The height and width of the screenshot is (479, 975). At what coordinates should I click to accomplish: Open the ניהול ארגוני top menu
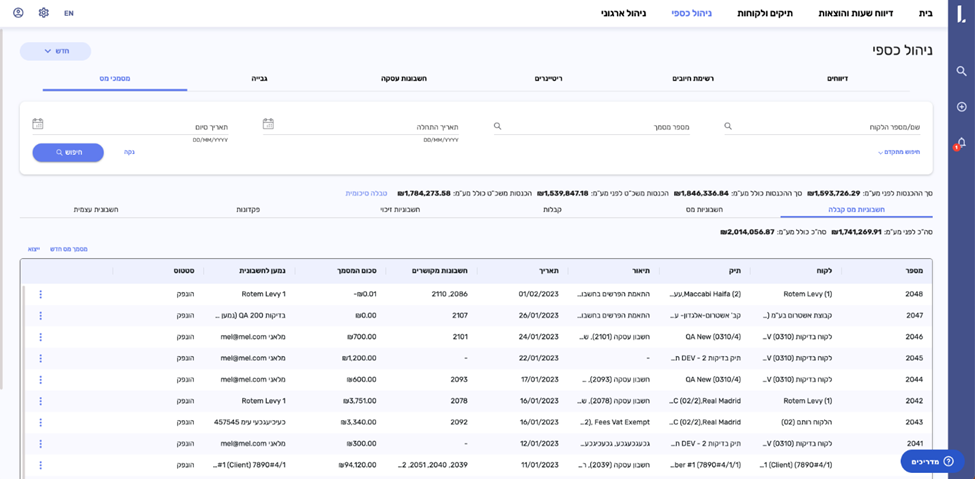pyautogui.click(x=623, y=13)
